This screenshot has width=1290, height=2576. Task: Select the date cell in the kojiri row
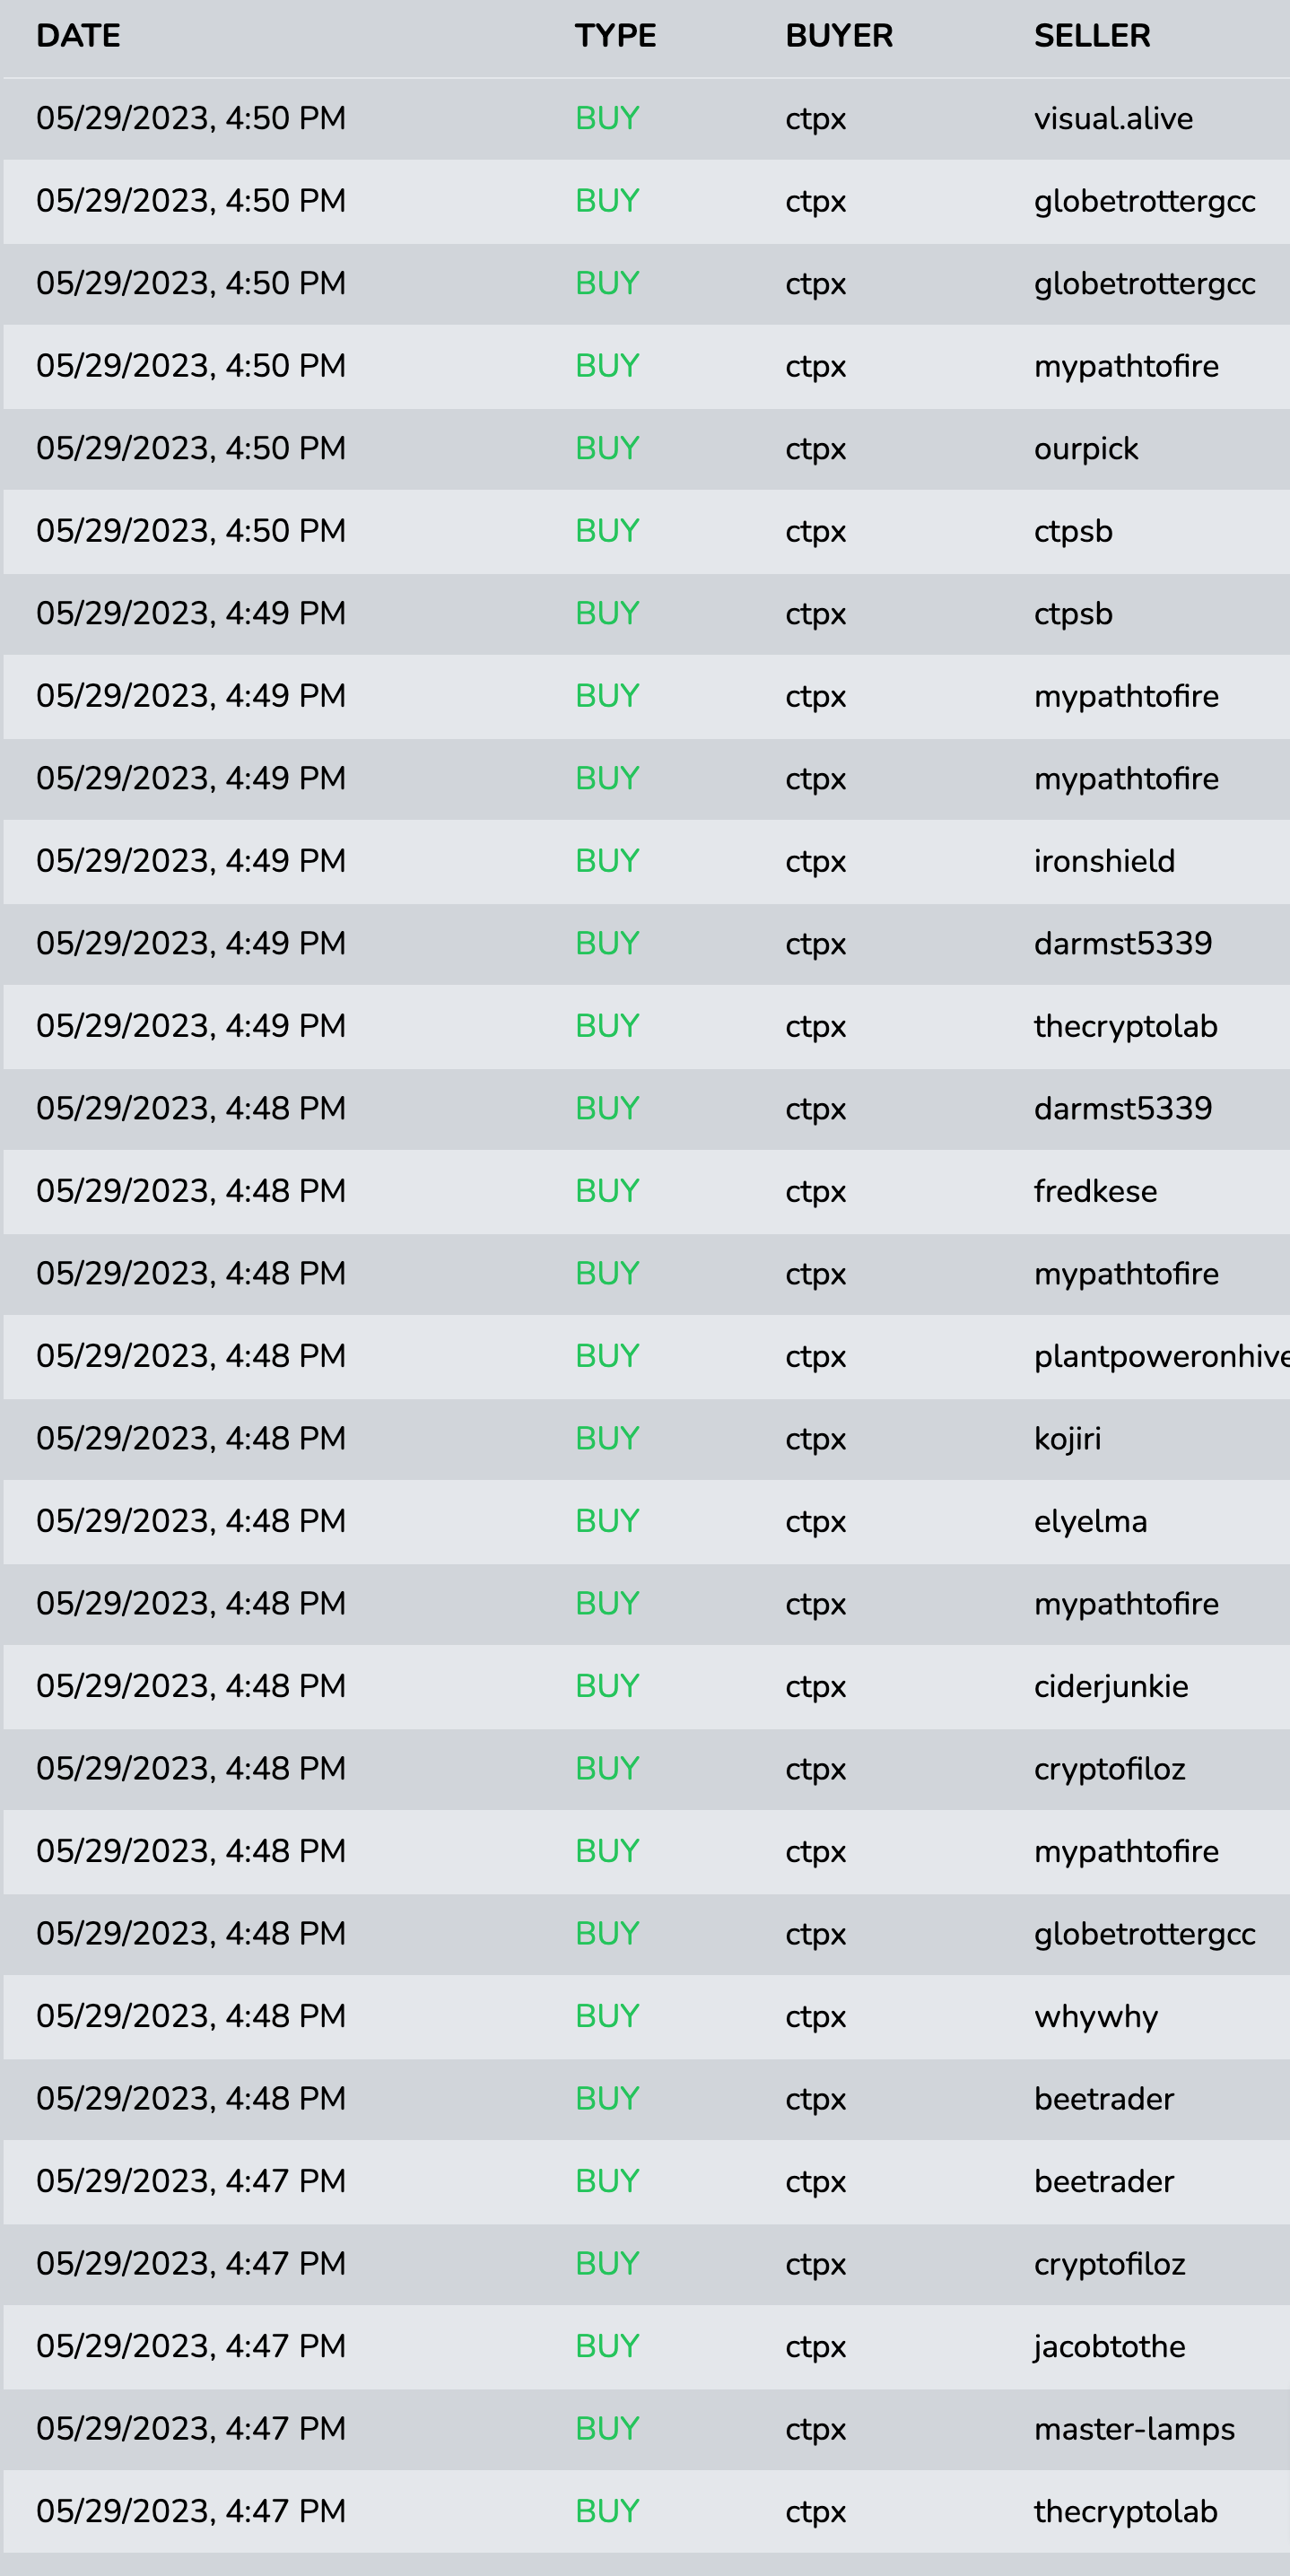[x=191, y=1438]
